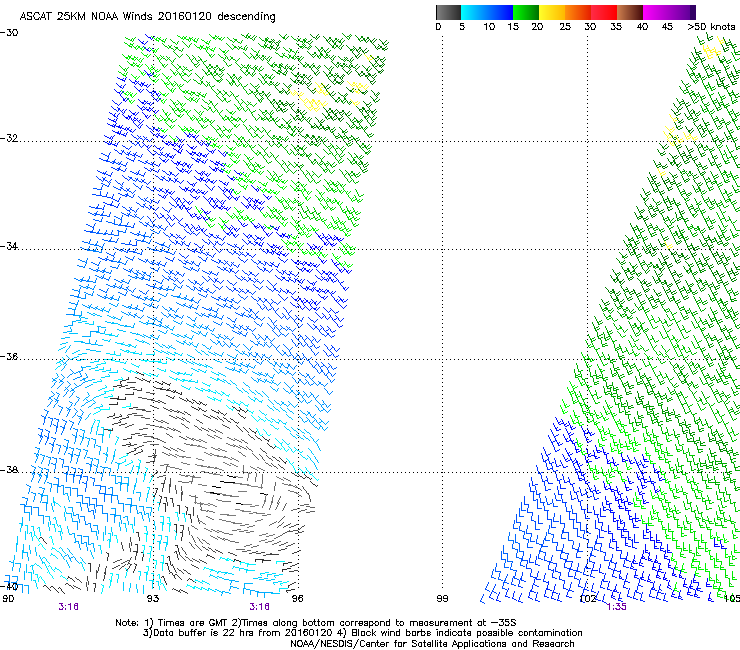Click the color scale label 15
Screen dimensions: 740x650
coord(513,27)
